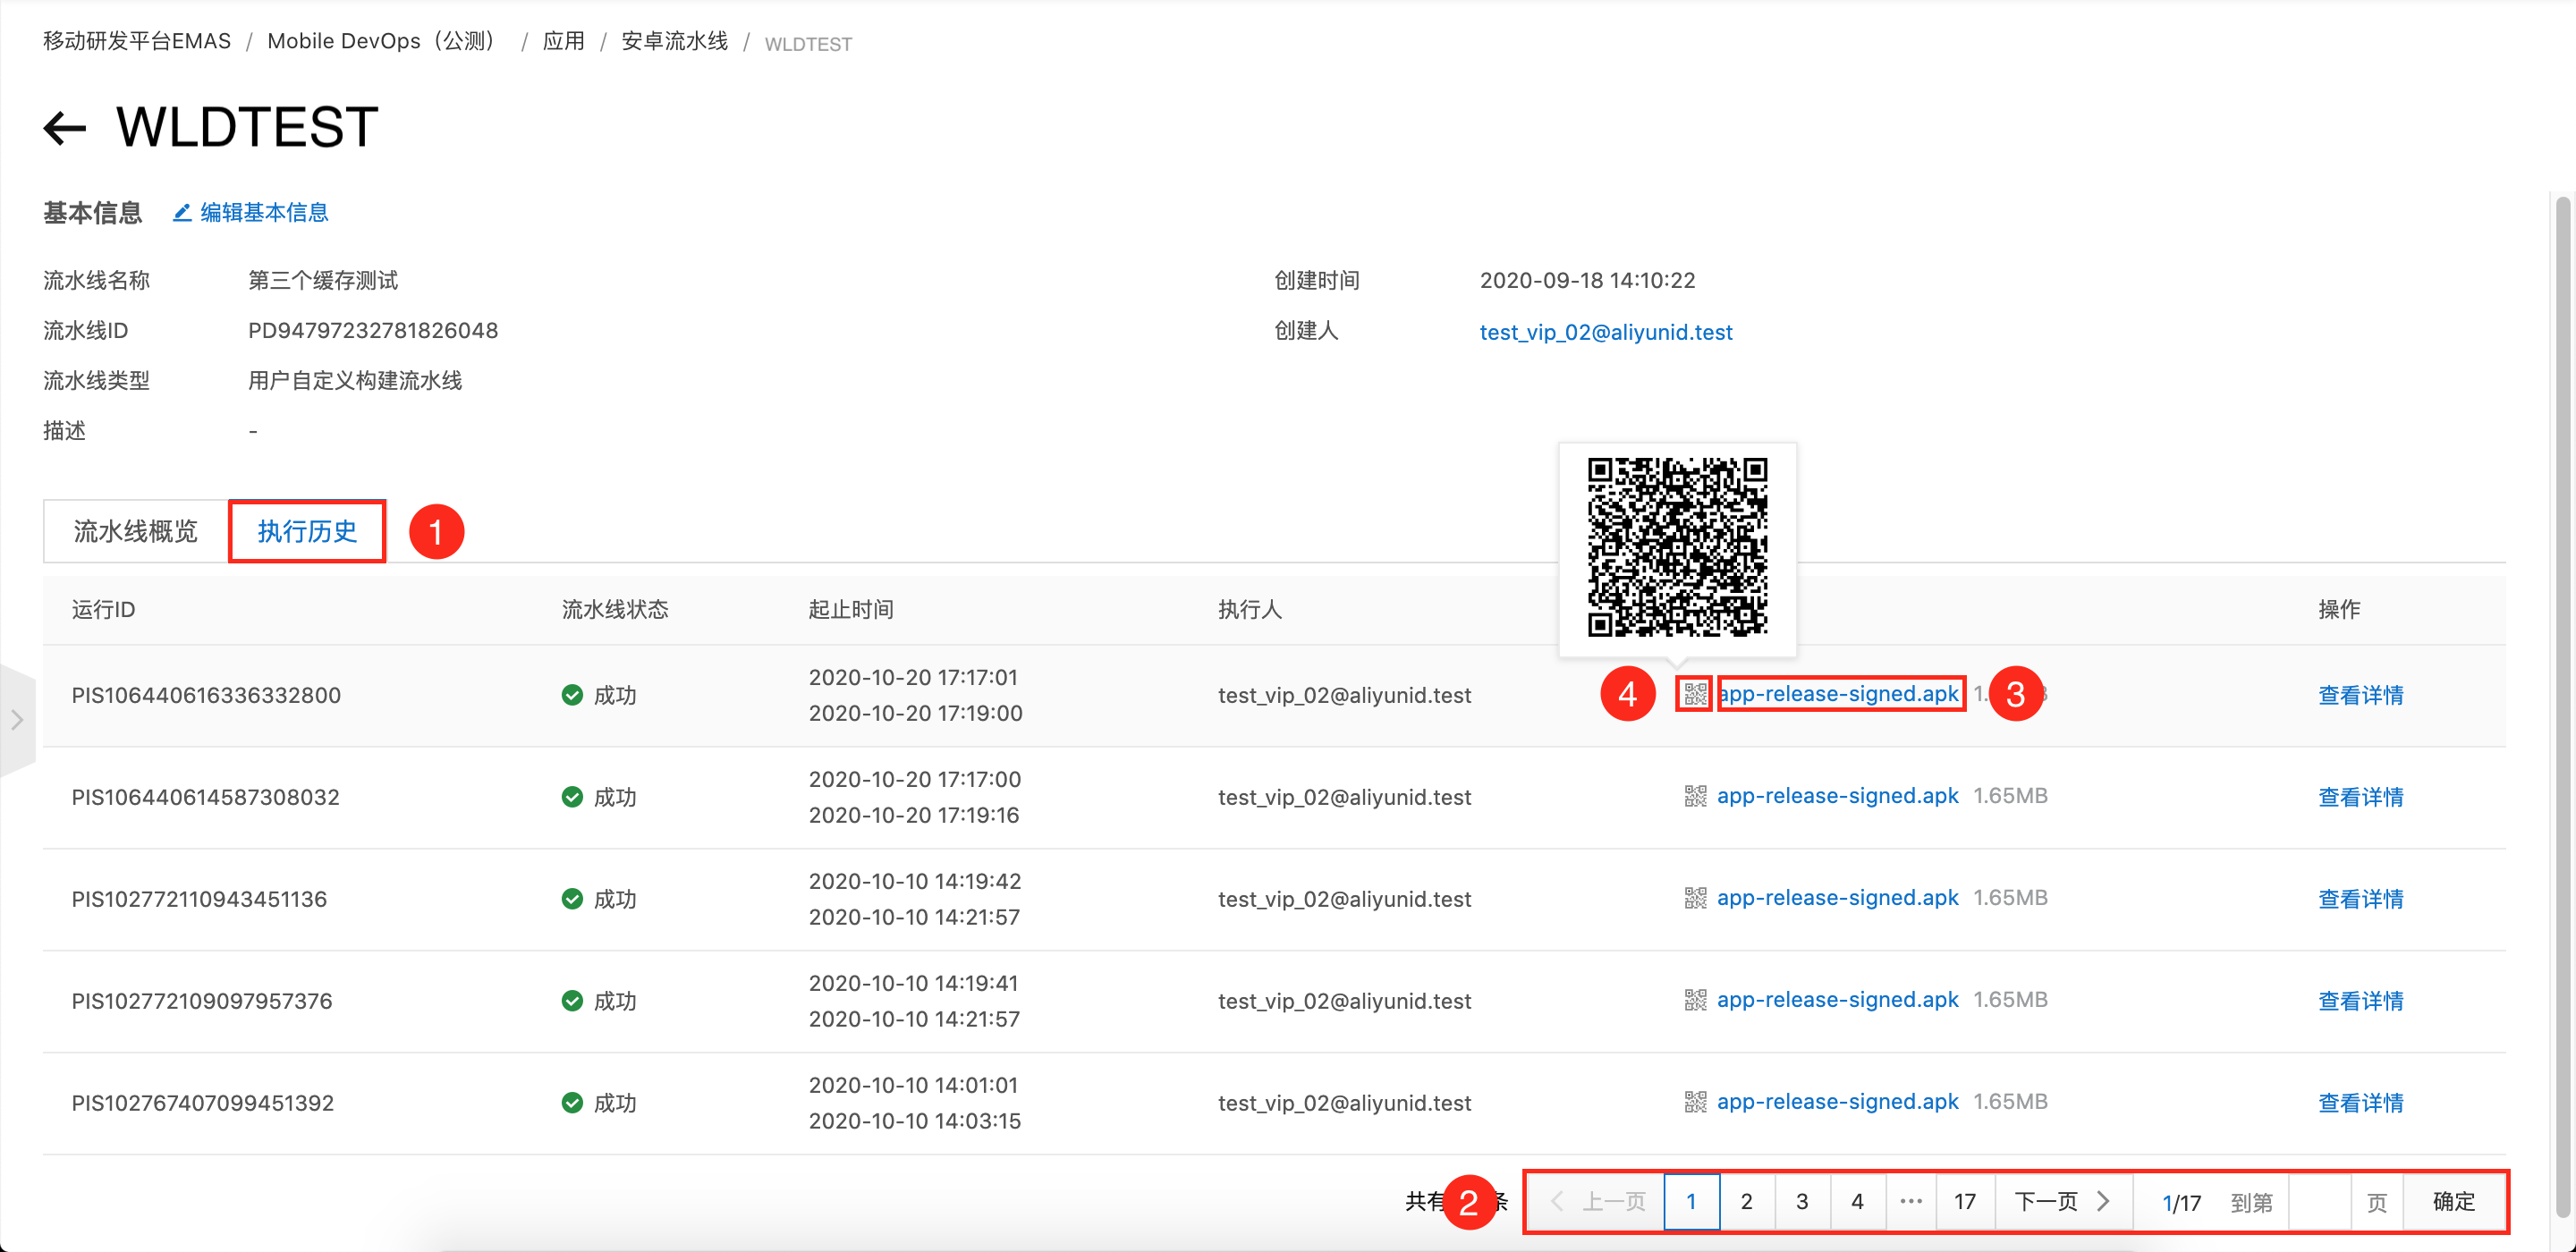2576x1252 pixels.
Task: Click the green success icon for PIS102772109097957376
Action: [572, 1001]
